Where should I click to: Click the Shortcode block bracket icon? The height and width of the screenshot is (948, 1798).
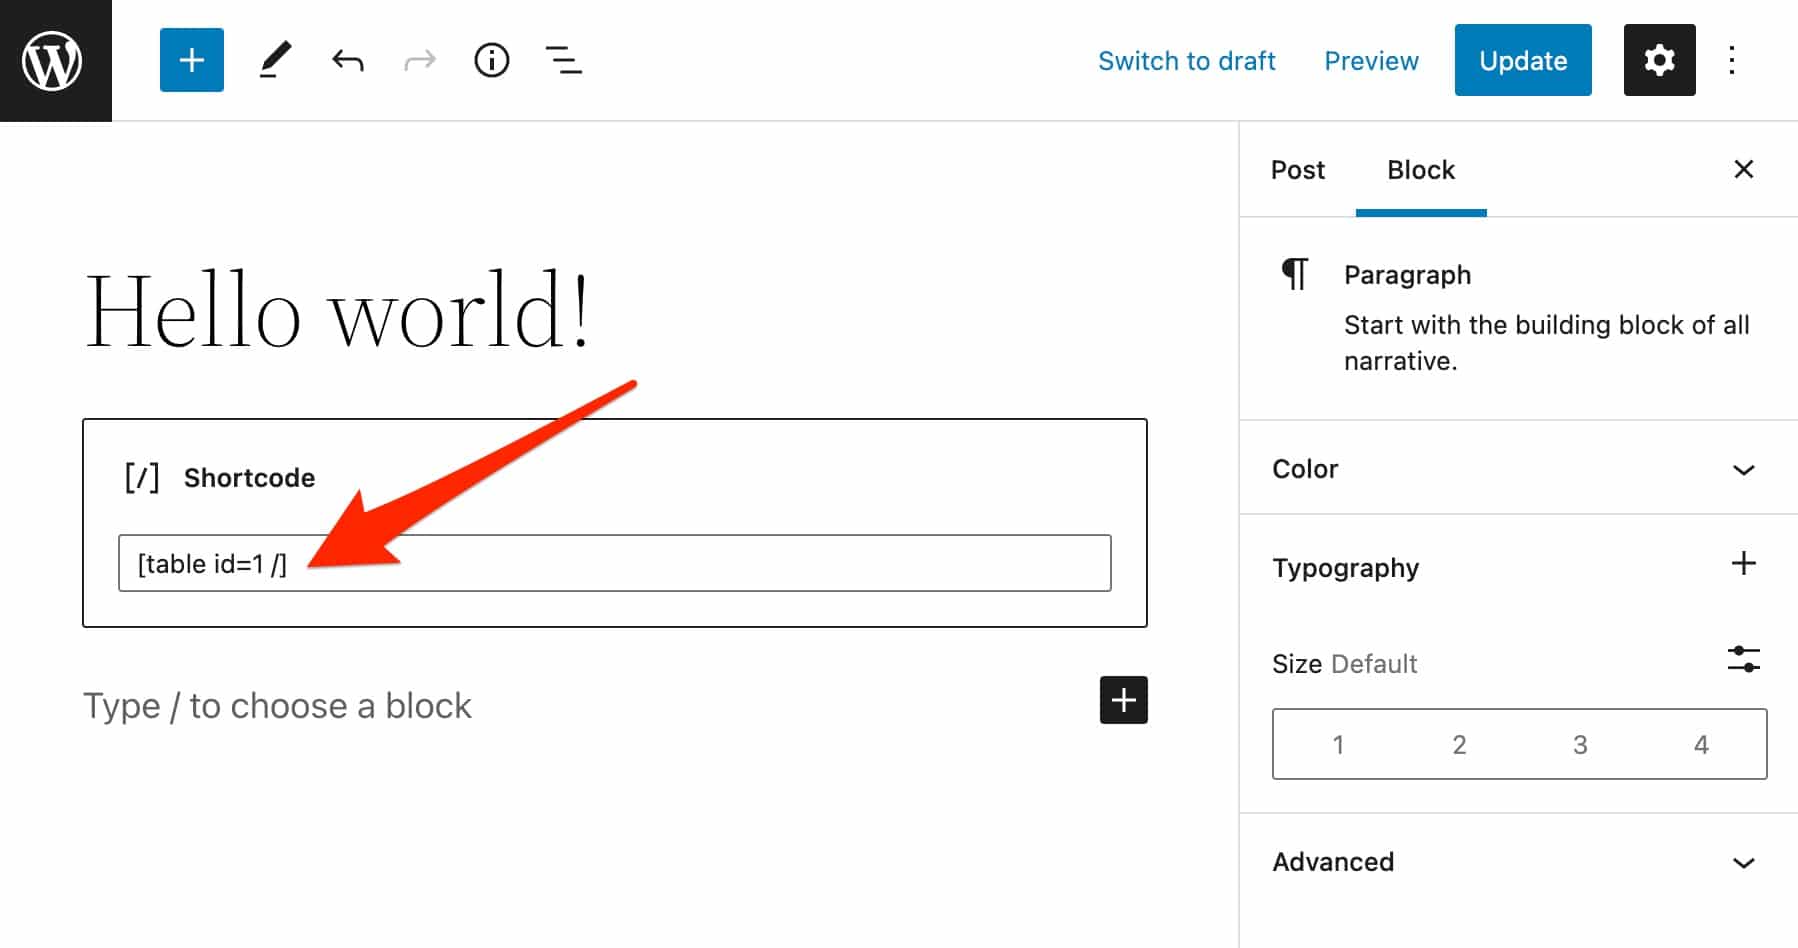point(142,478)
